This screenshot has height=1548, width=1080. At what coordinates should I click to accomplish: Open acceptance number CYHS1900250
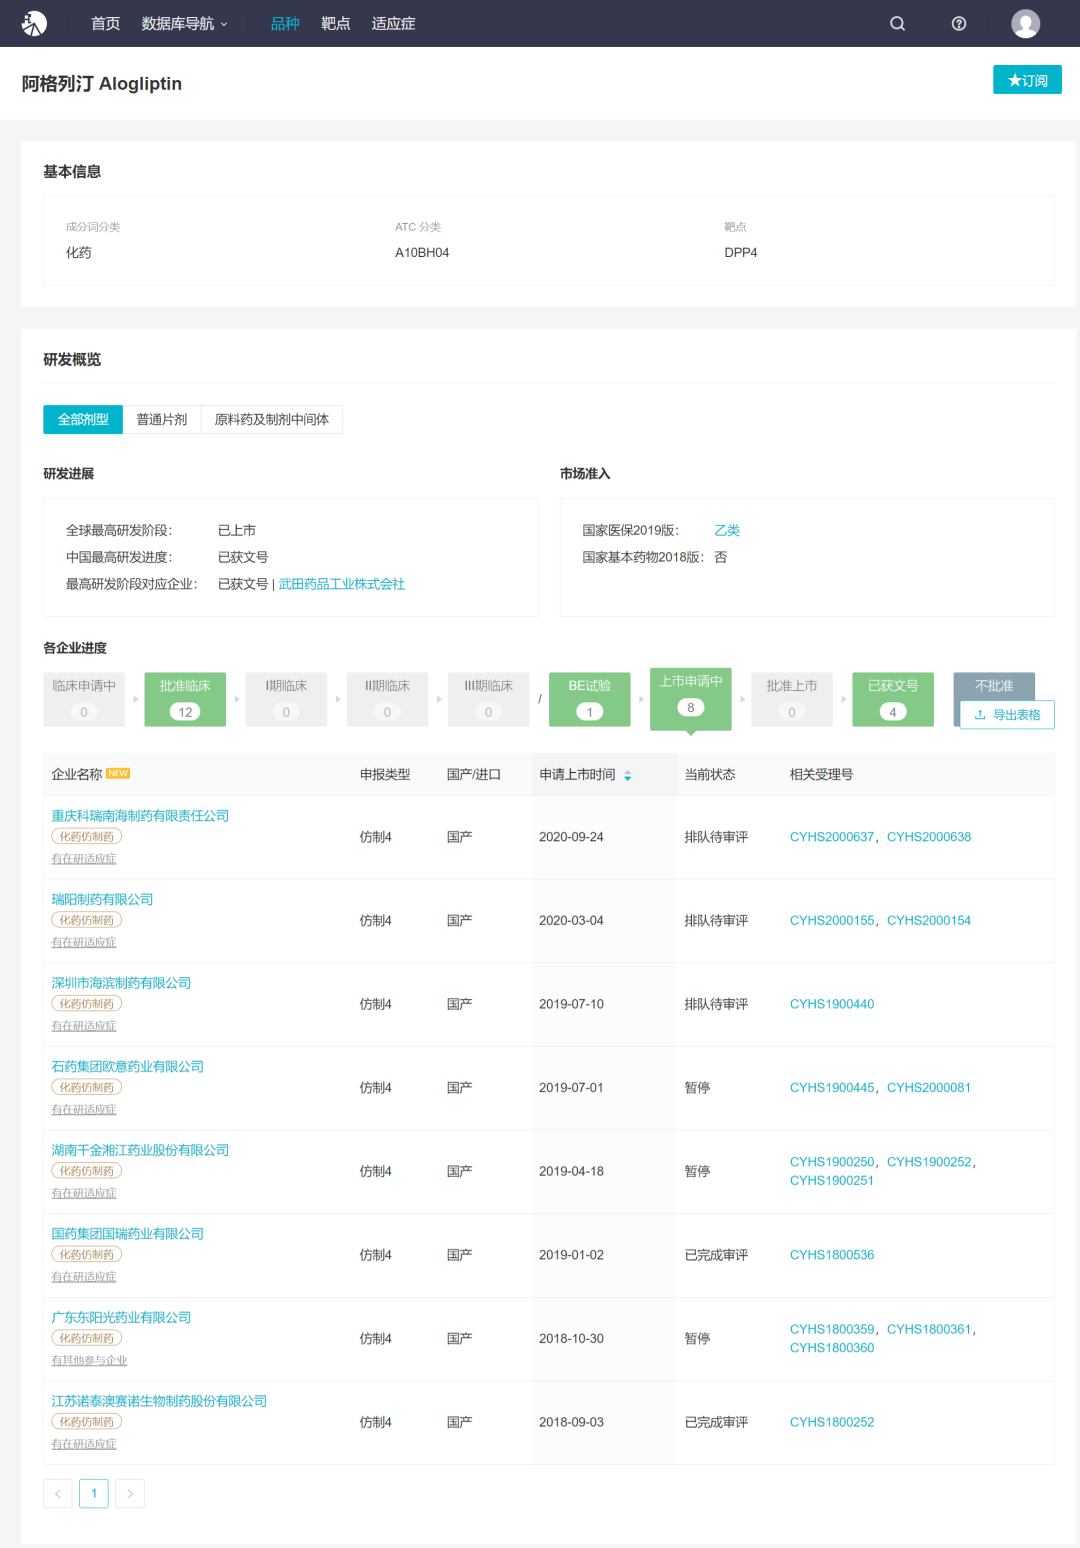click(x=832, y=1162)
